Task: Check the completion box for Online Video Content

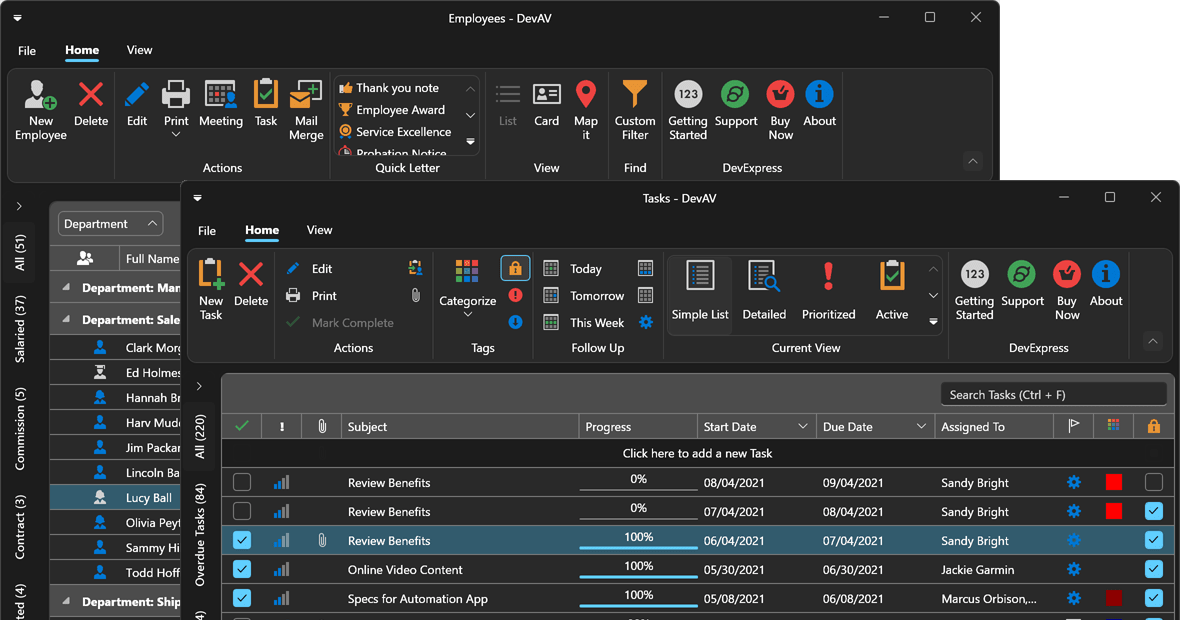Action: click(x=241, y=568)
